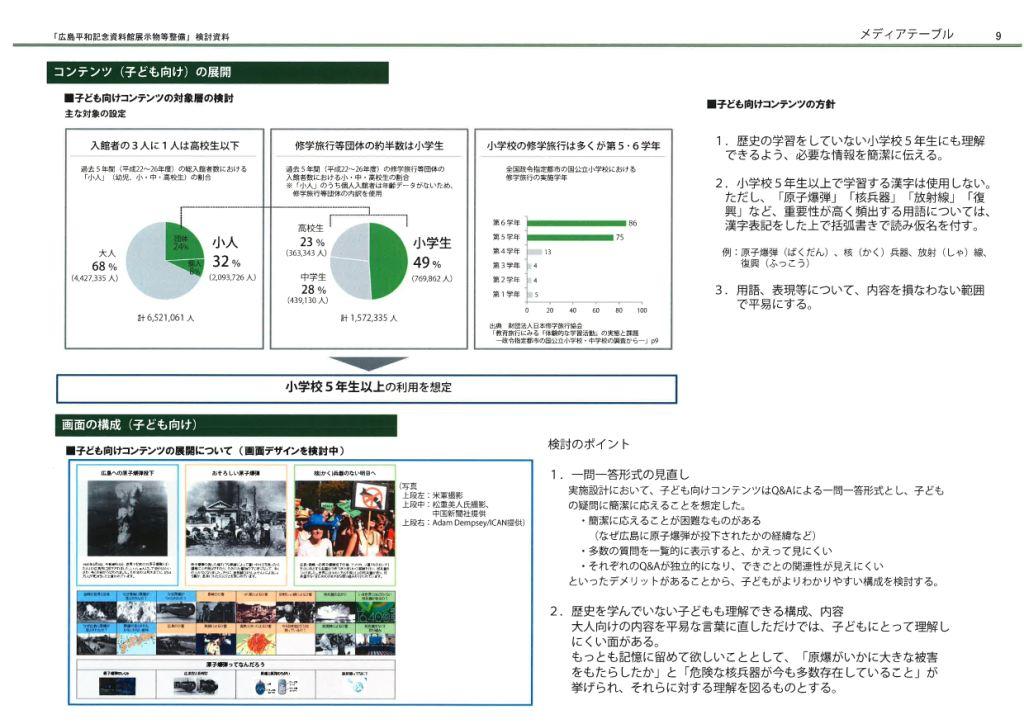Click the 小学生 49% label
1024x724 pixels.
coord(431,253)
